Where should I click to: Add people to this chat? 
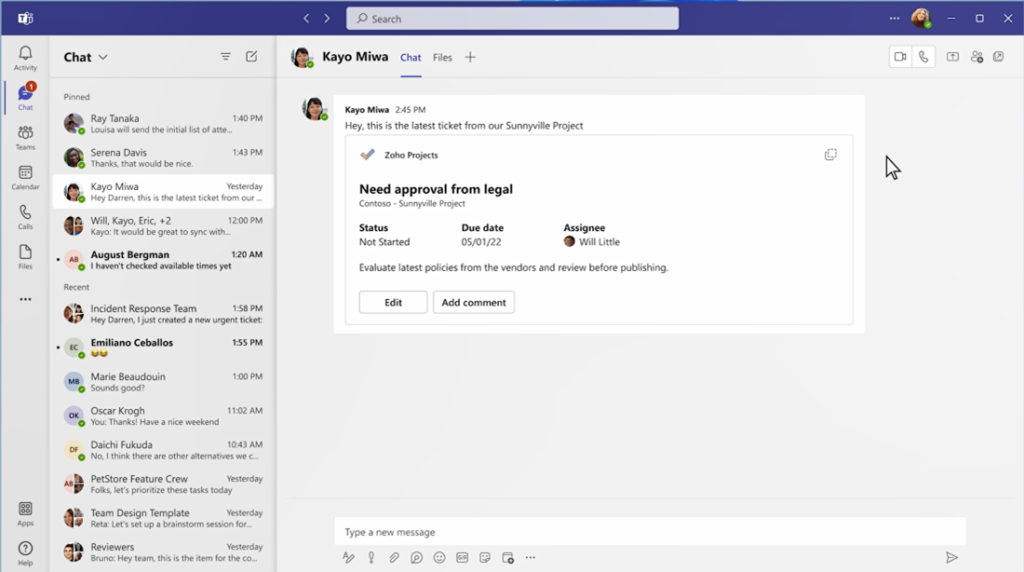[976, 57]
